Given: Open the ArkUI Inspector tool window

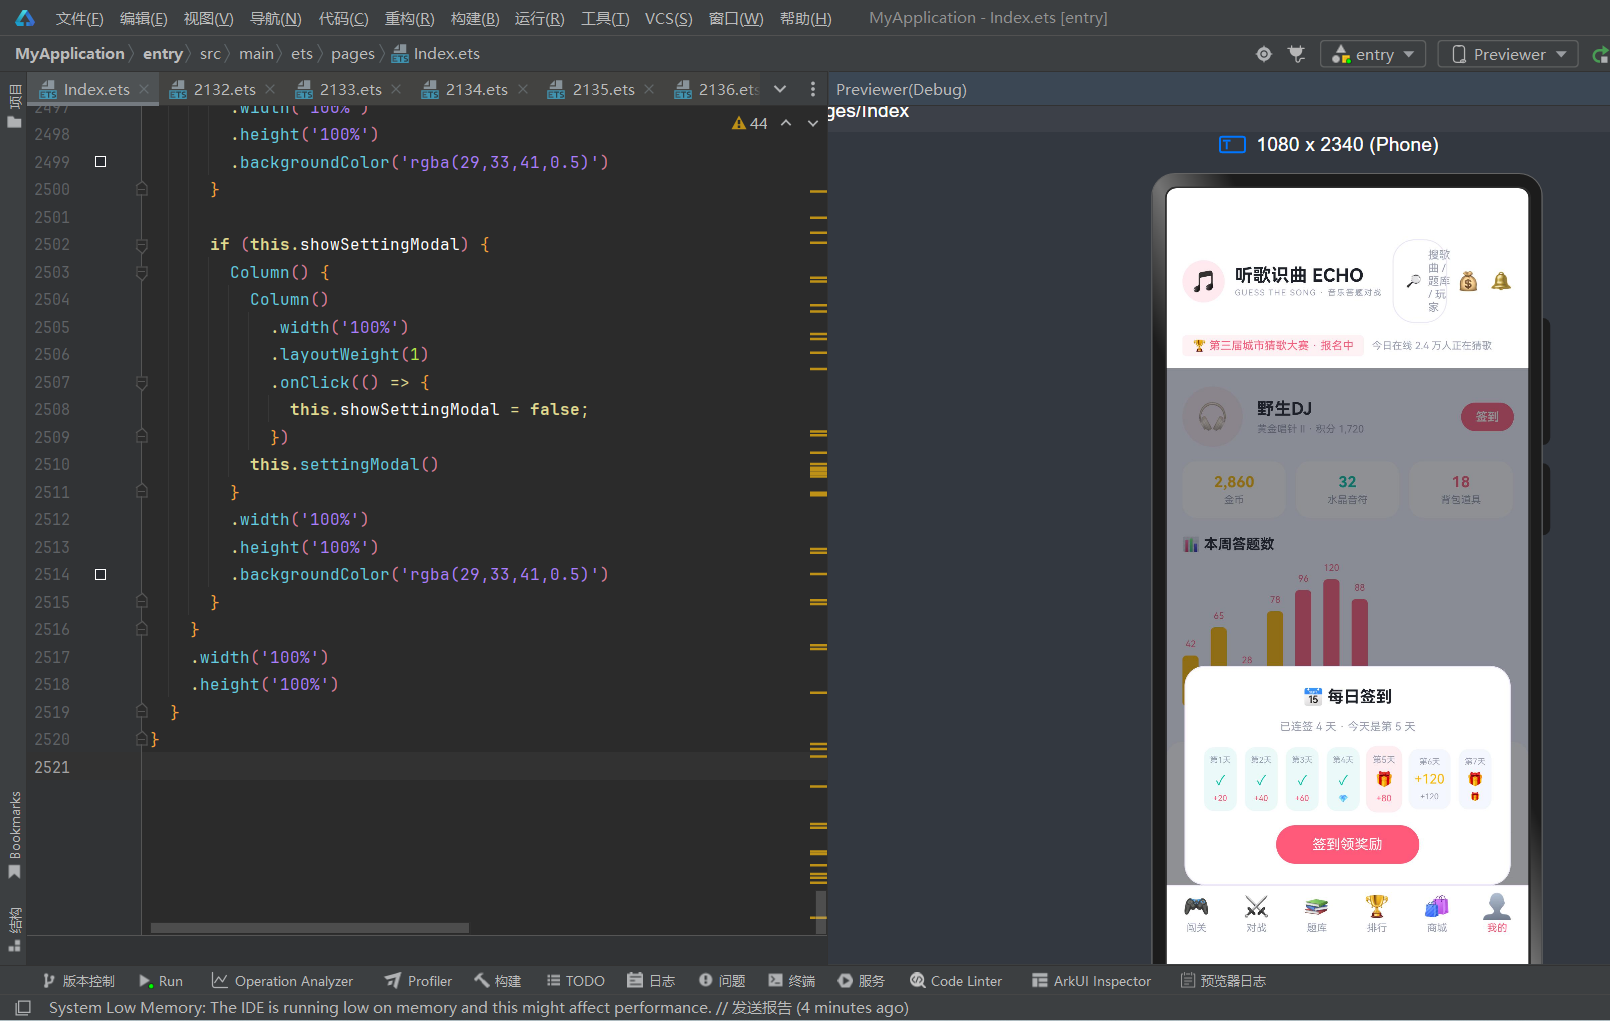Looking at the screenshot, I should (x=1091, y=981).
